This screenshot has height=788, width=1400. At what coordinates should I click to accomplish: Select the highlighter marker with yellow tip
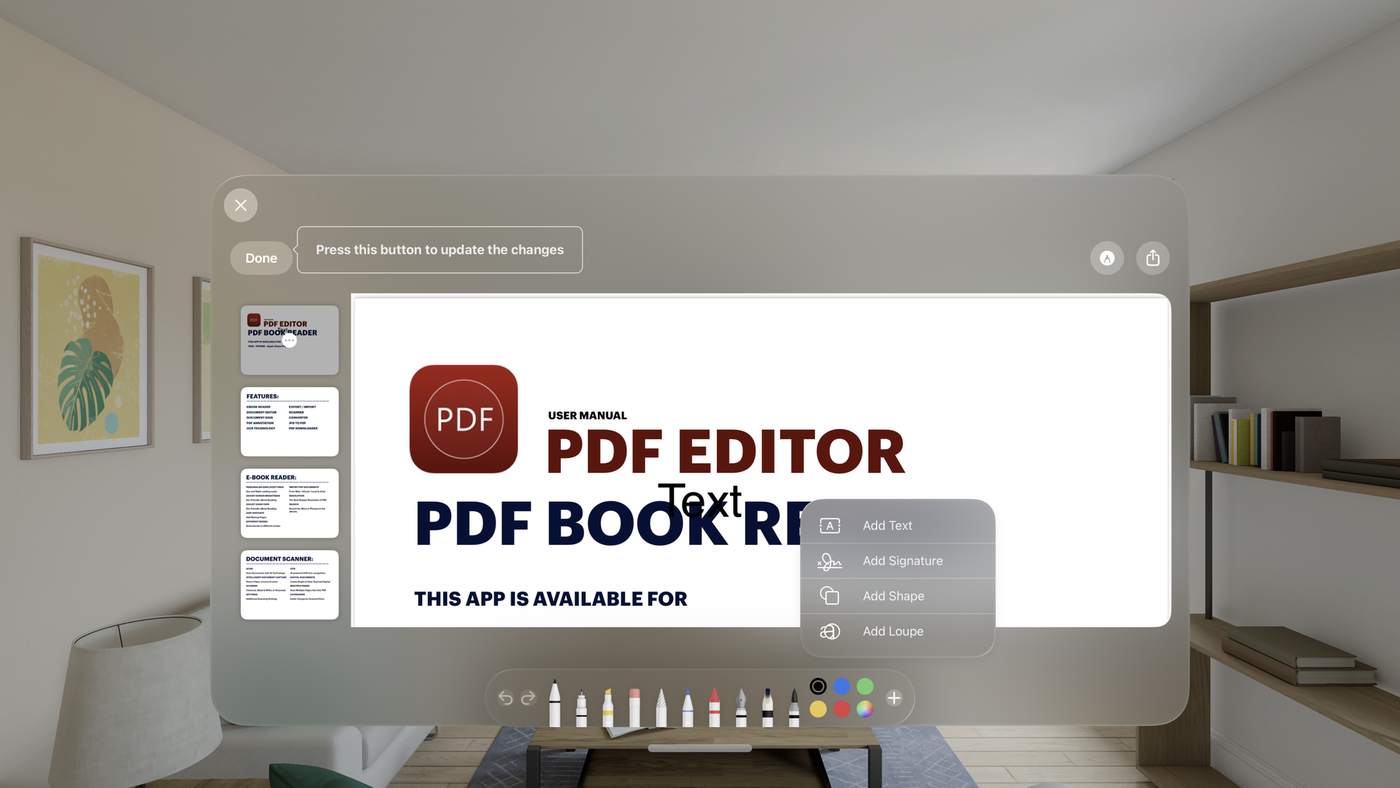pyautogui.click(x=608, y=707)
